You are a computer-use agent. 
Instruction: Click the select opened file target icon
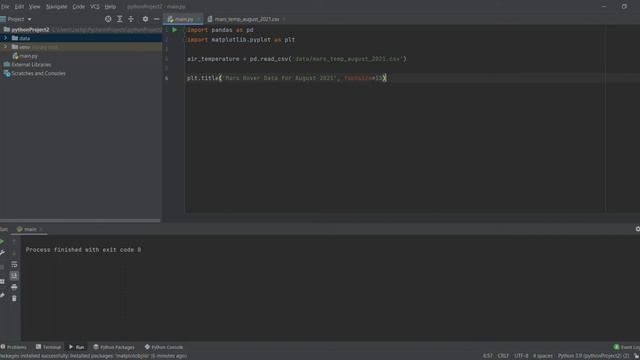pyautogui.click(x=108, y=19)
